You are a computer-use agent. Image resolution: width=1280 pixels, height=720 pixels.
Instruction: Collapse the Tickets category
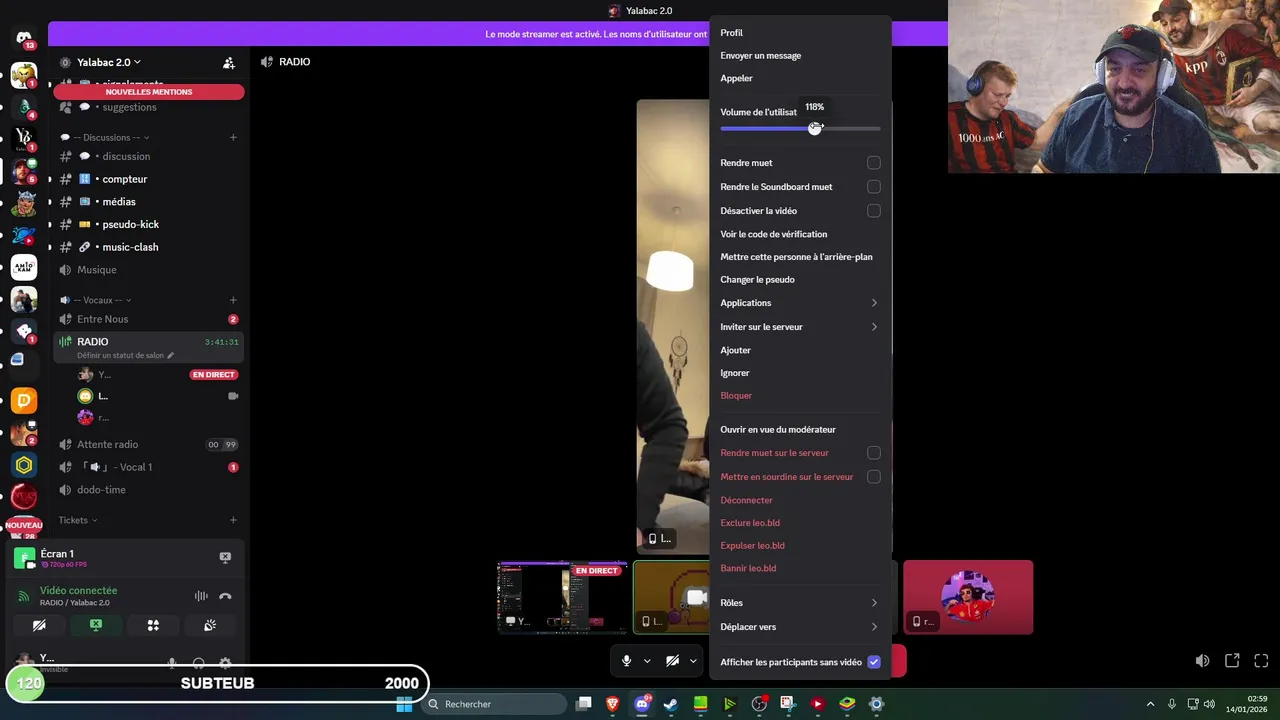(x=77, y=520)
